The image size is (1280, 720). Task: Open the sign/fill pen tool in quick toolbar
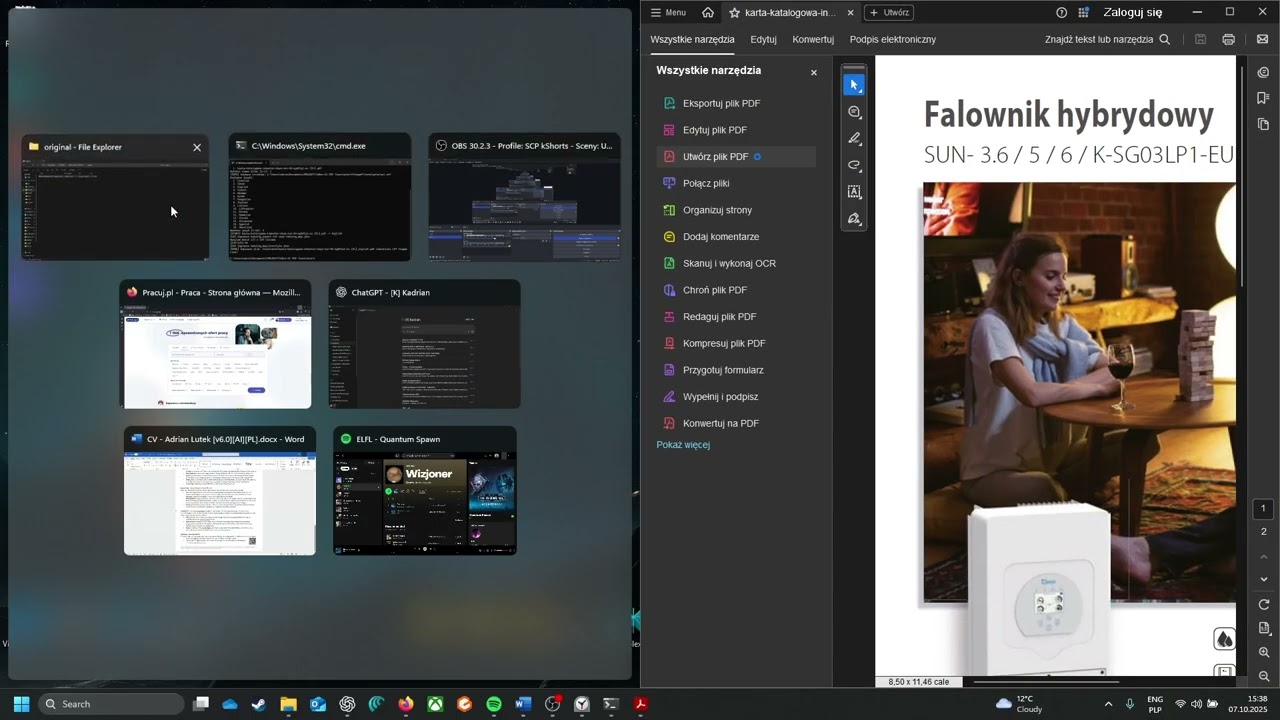(x=854, y=218)
